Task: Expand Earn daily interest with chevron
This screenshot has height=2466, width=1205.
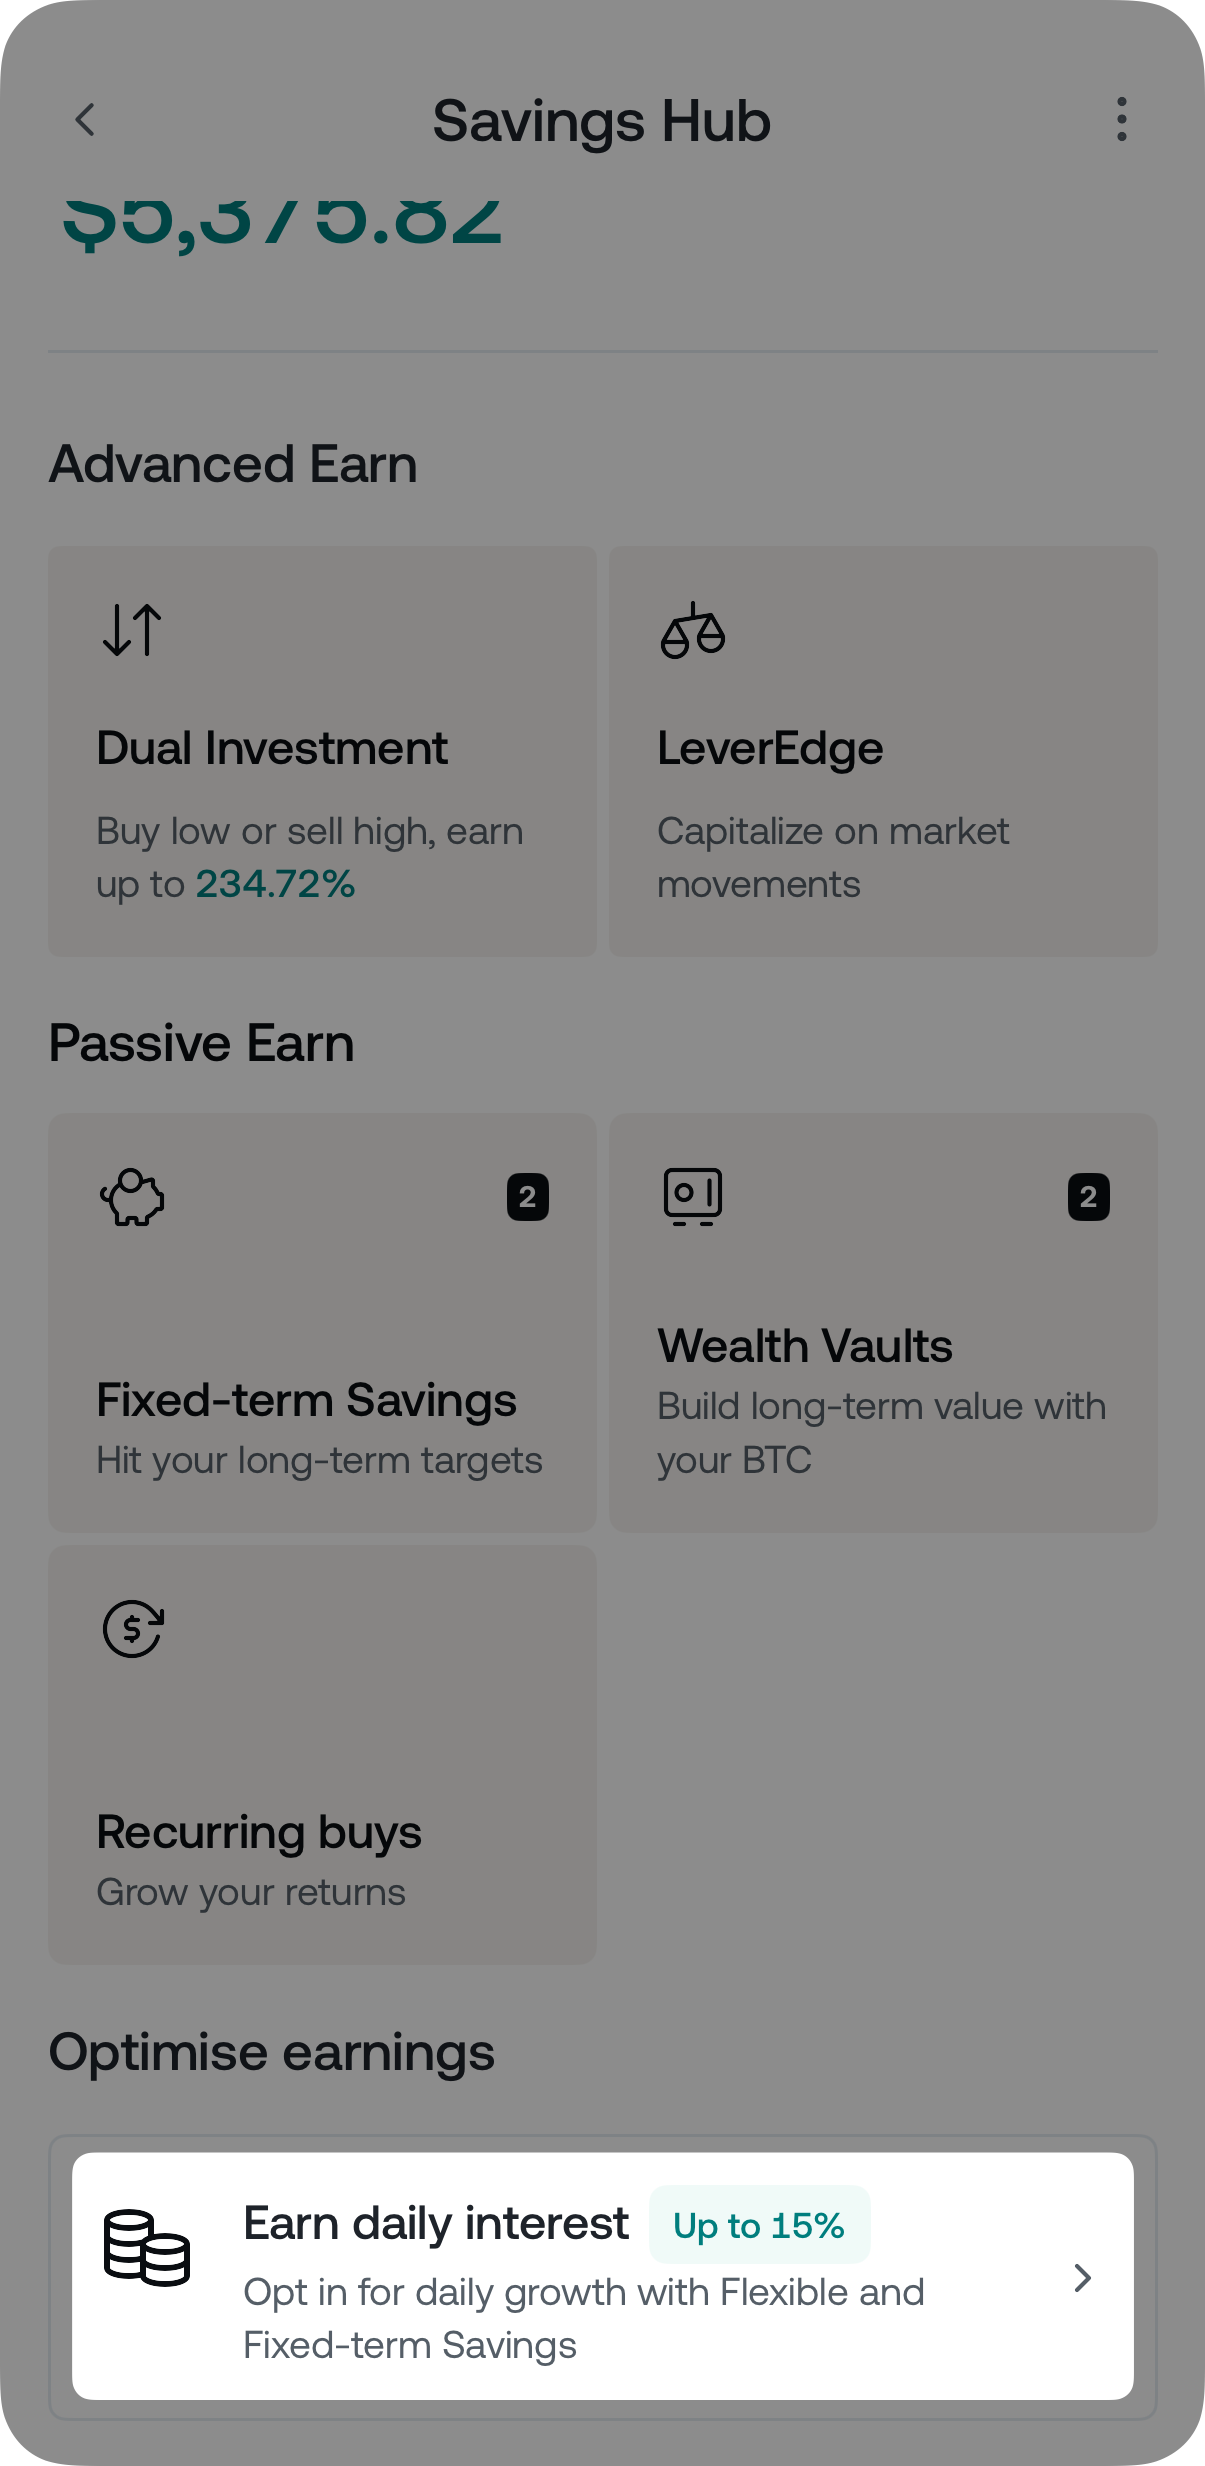Action: 1082,2278
